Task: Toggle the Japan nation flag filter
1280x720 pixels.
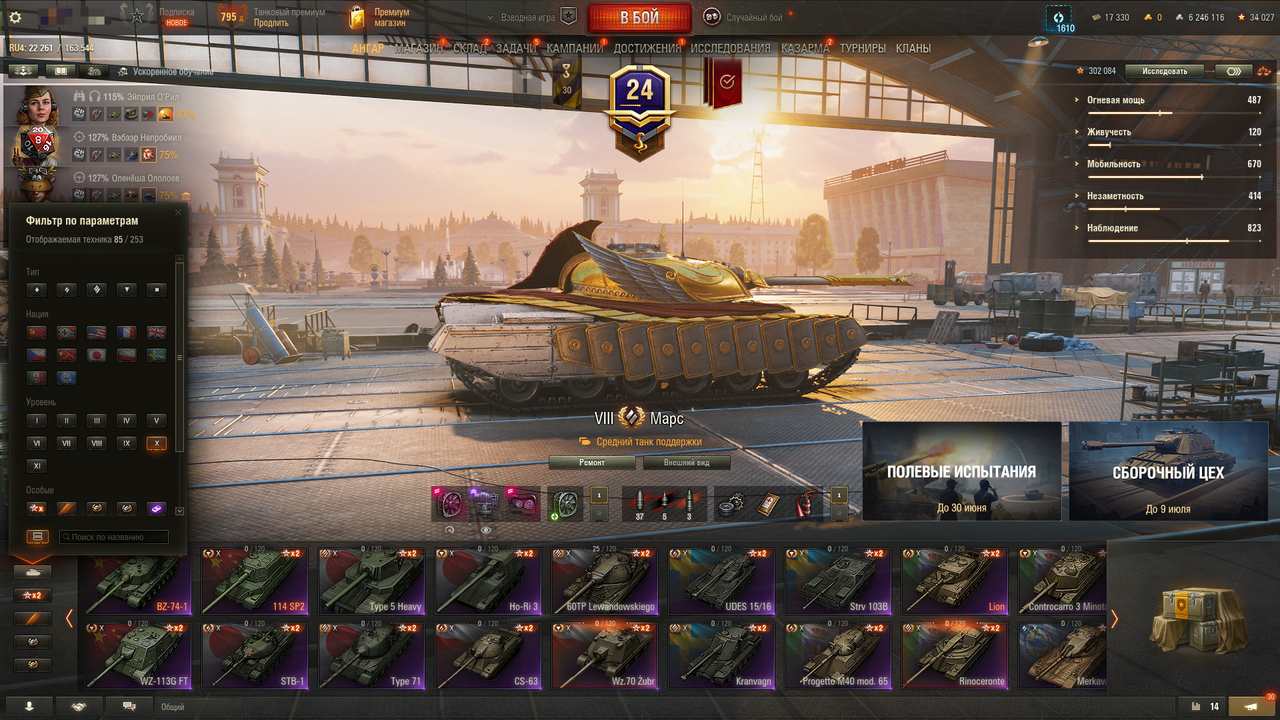Action: [97, 355]
